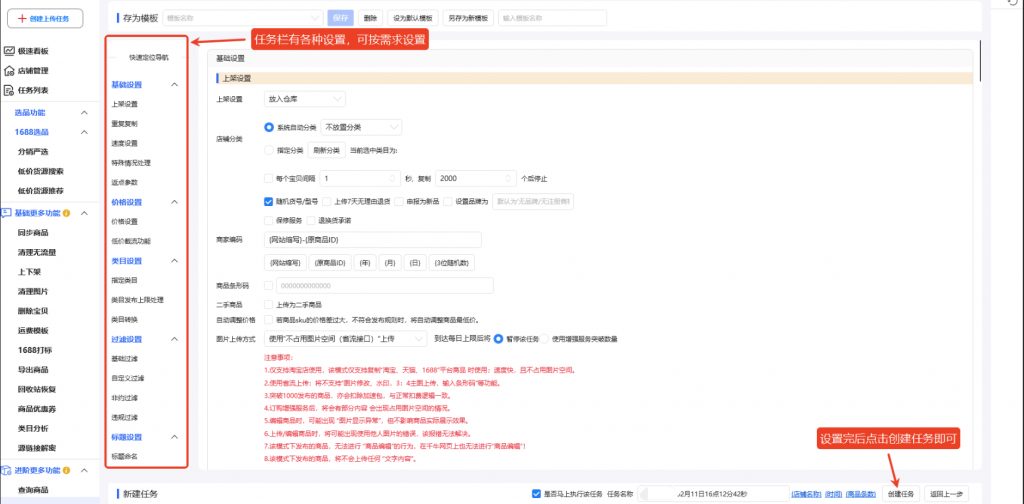Click the 刷新分类 button
Screen dimensions: 1024x504
[x=327, y=150]
